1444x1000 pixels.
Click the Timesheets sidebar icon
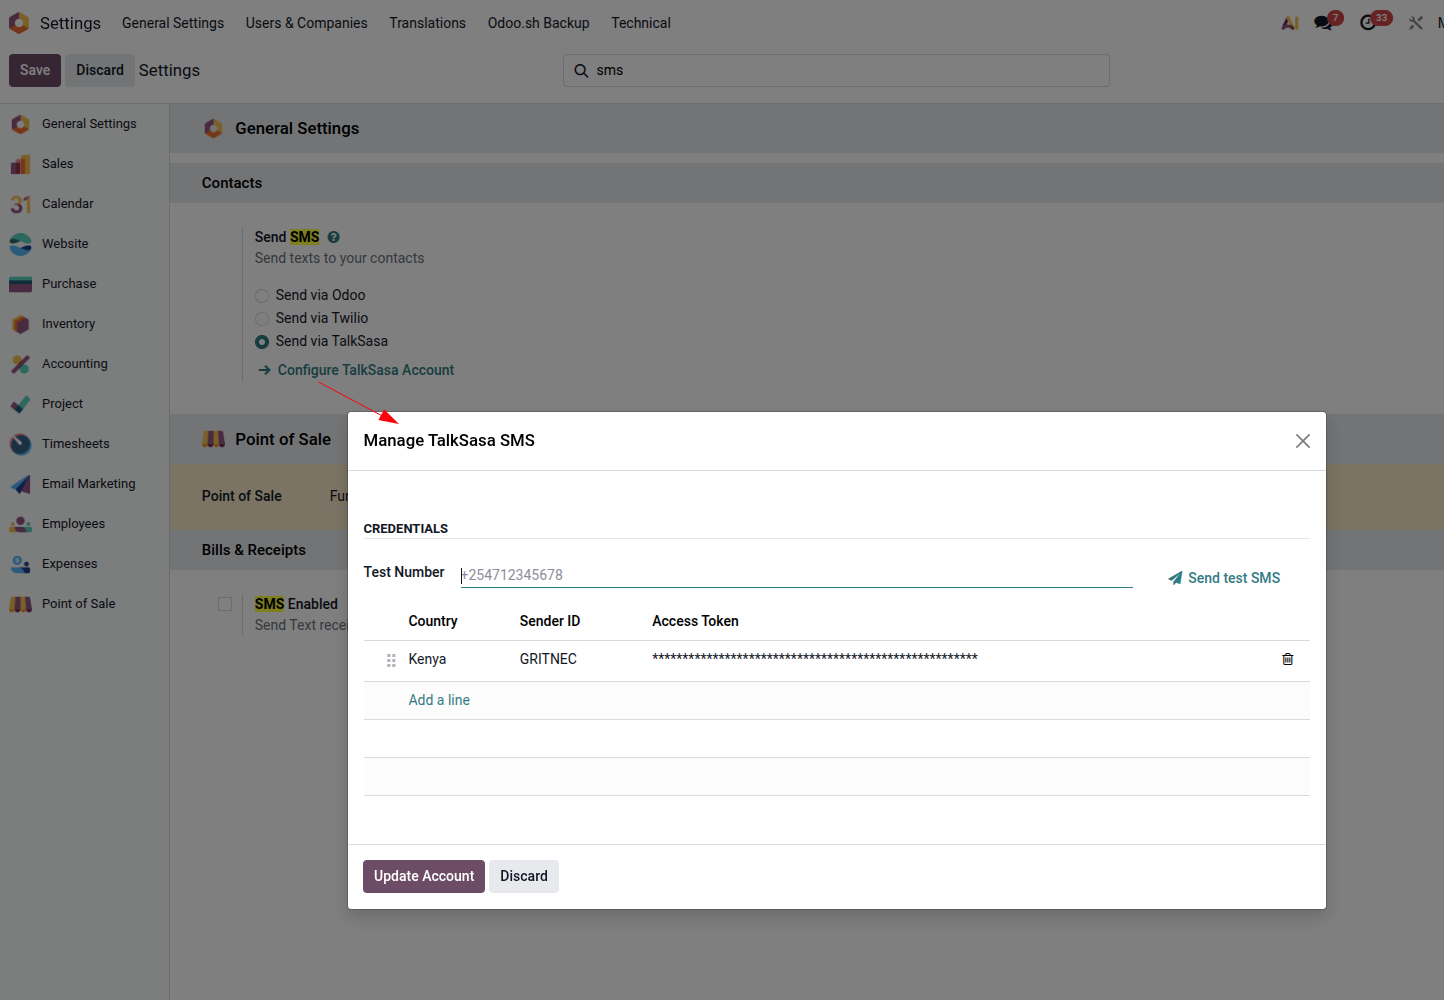(20, 444)
